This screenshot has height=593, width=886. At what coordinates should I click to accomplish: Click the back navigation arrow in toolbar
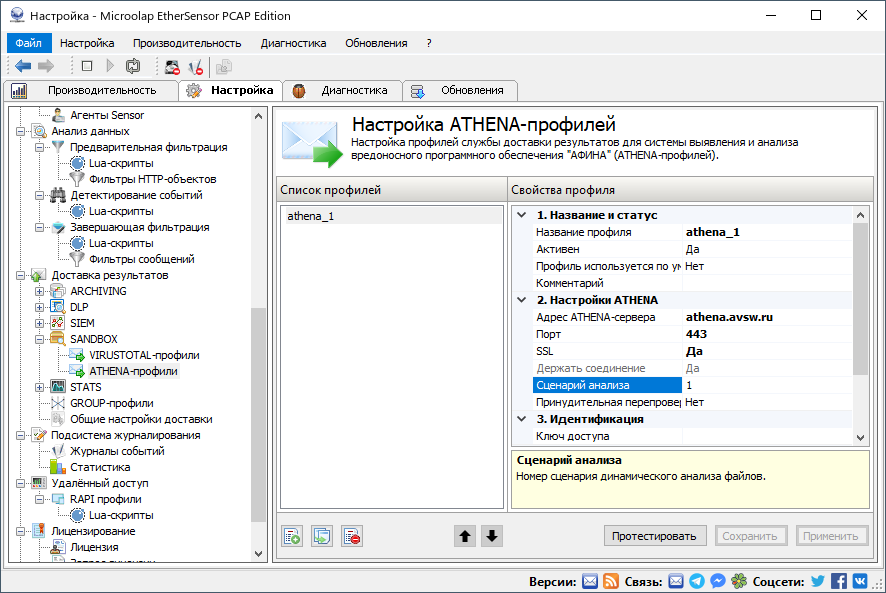tap(21, 66)
